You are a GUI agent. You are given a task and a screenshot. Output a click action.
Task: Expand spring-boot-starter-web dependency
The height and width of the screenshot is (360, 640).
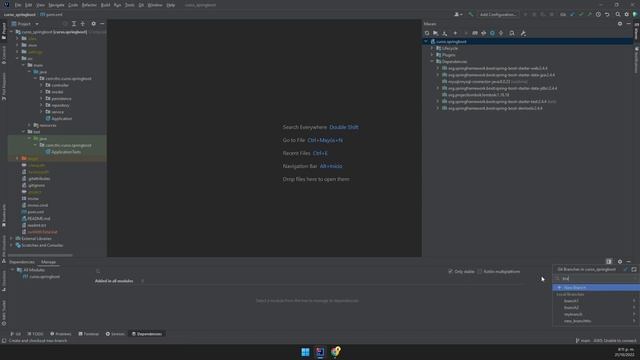438,68
